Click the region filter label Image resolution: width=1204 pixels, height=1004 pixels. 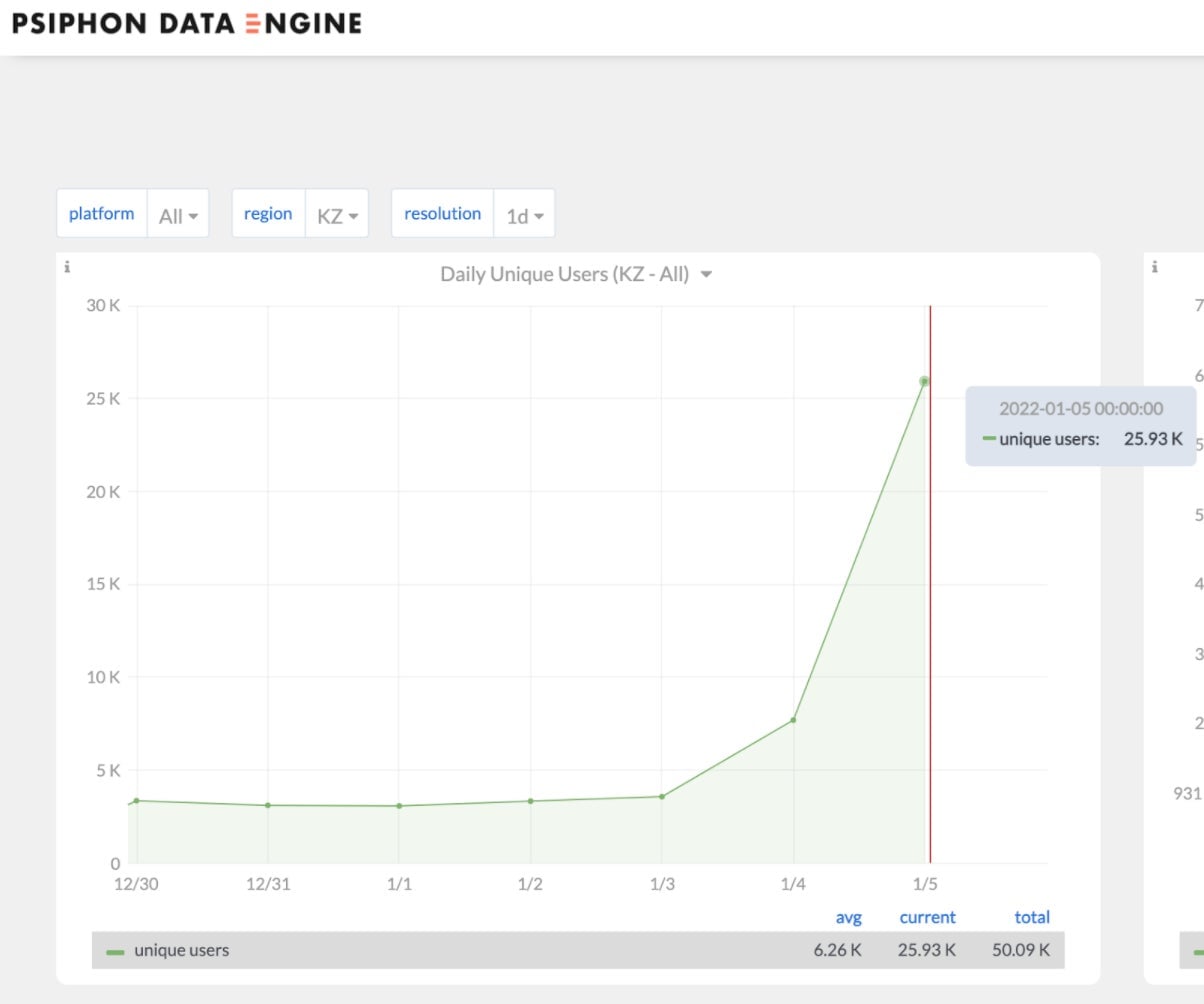[267, 213]
